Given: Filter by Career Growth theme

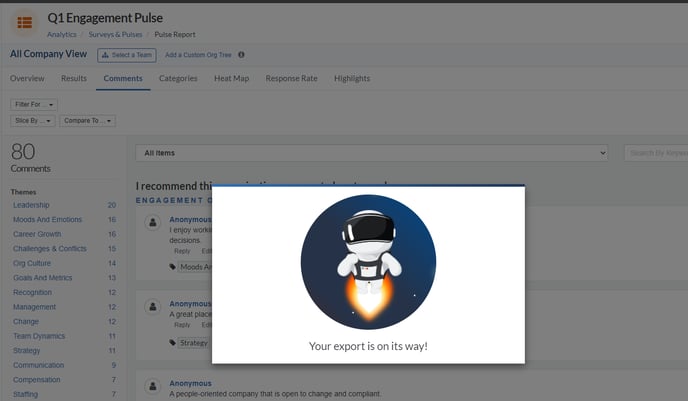Looking at the screenshot, I should click(37, 234).
